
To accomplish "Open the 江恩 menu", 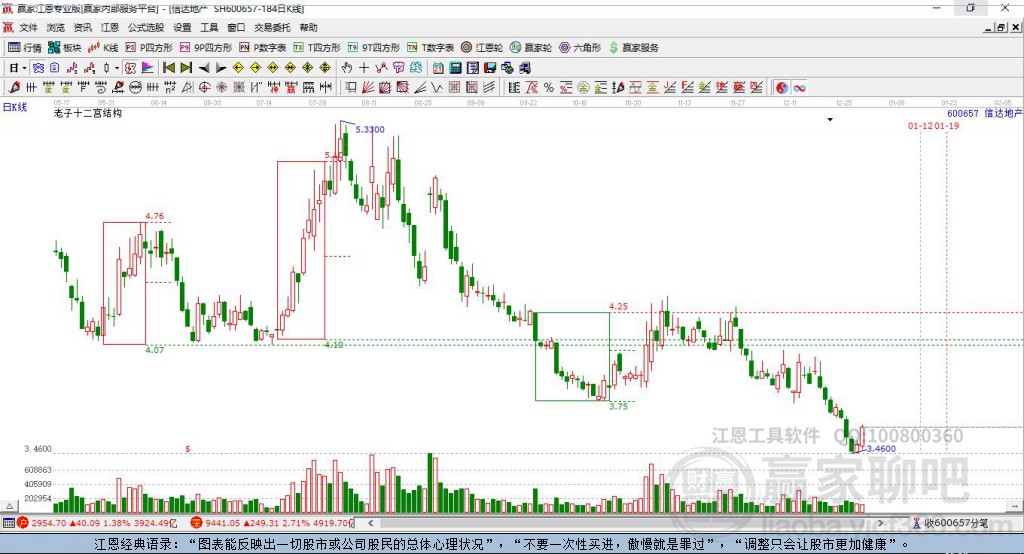I will tap(110, 27).
